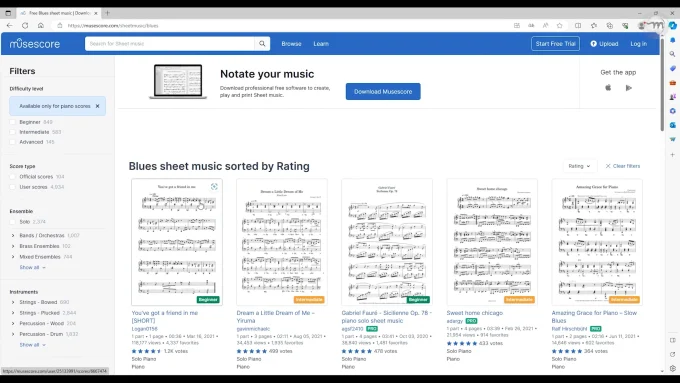This screenshot has width=680, height=383.
Task: Click the Start Free Trial button
Action: [555, 43]
